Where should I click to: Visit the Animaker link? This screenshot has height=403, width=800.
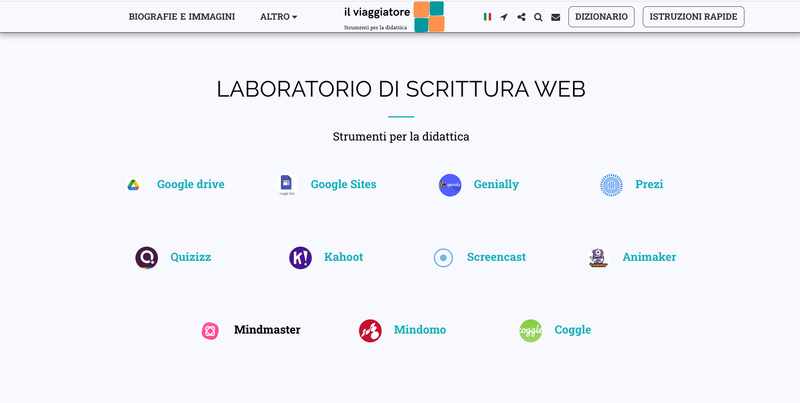(x=649, y=258)
